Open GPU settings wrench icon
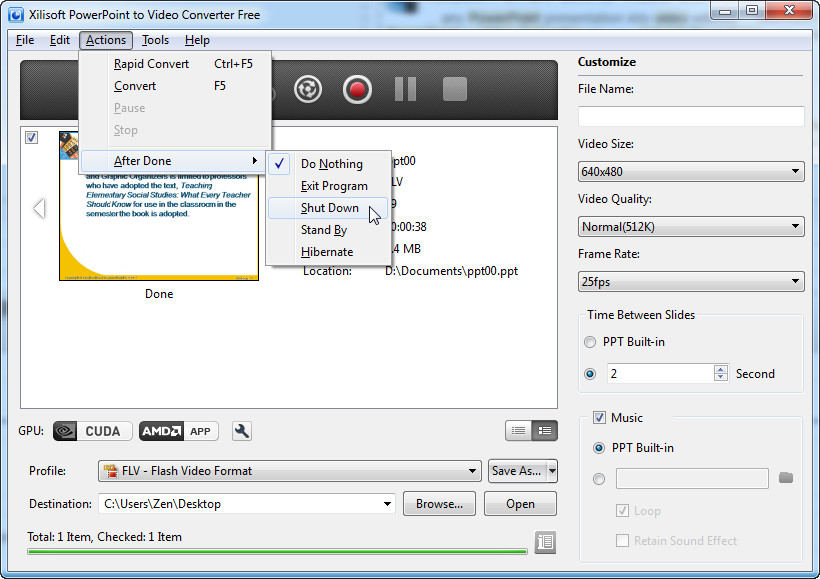Screen dimensions: 820x579 [242, 431]
